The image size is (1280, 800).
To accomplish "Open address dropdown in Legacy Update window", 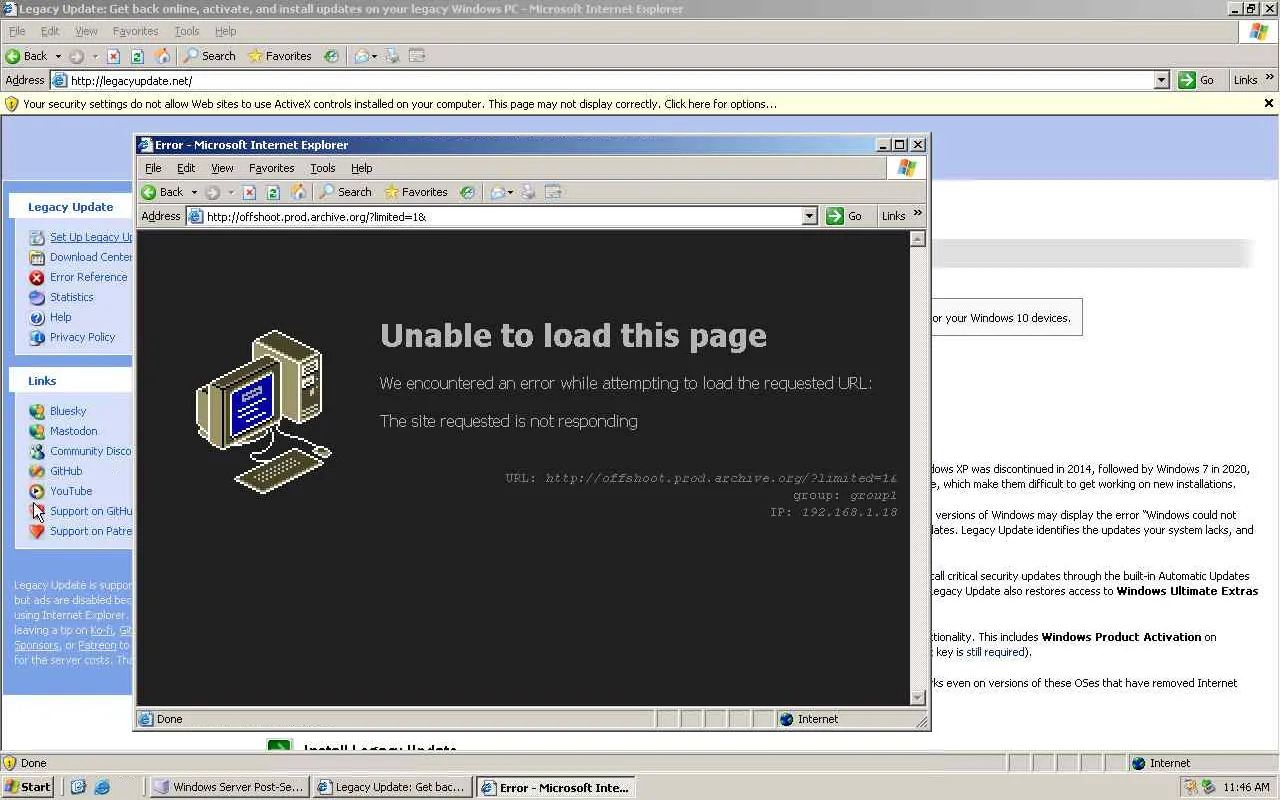I will [1161, 80].
